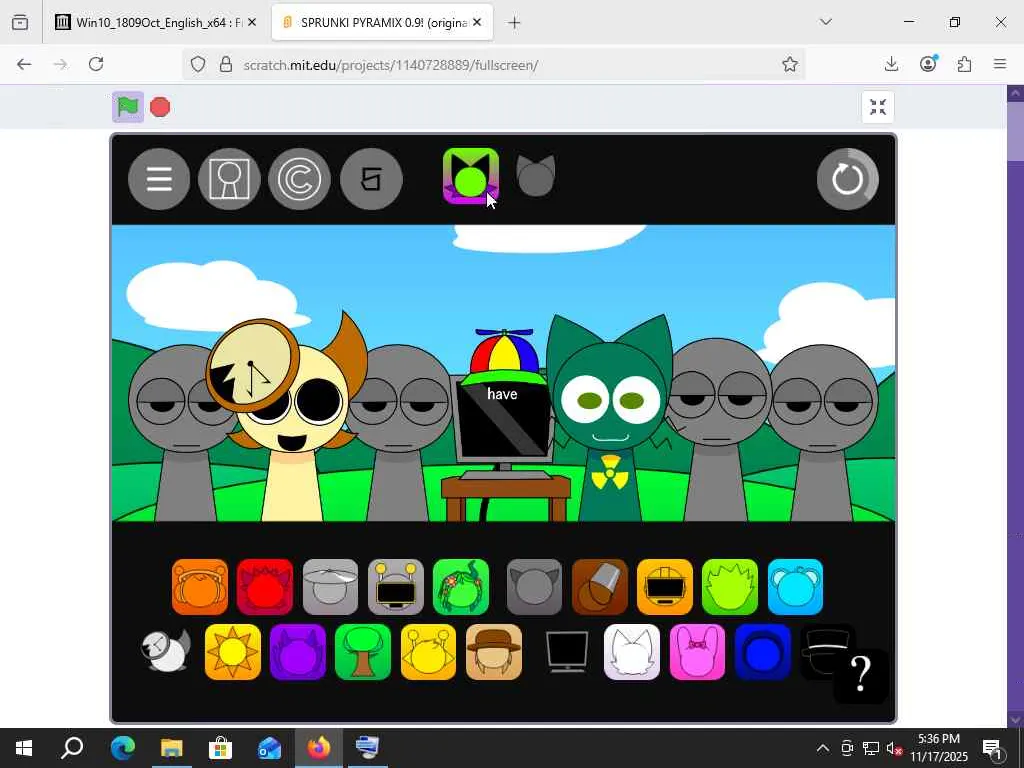This screenshot has width=1024, height=768.
Task: Close the SPRUNKI PYRAMIX tab
Action: click(x=477, y=23)
